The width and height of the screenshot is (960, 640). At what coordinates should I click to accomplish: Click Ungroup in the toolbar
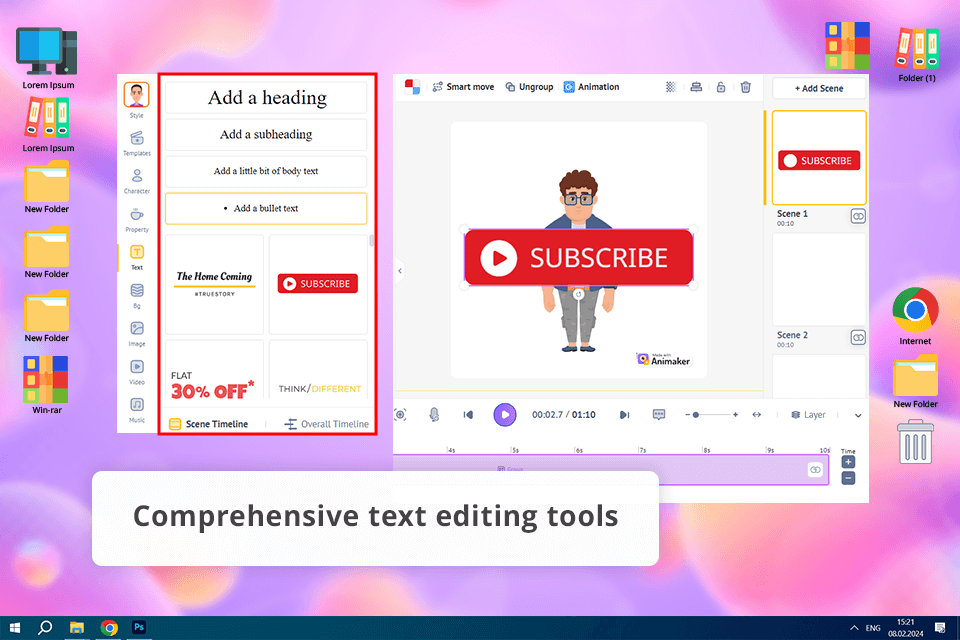point(529,87)
